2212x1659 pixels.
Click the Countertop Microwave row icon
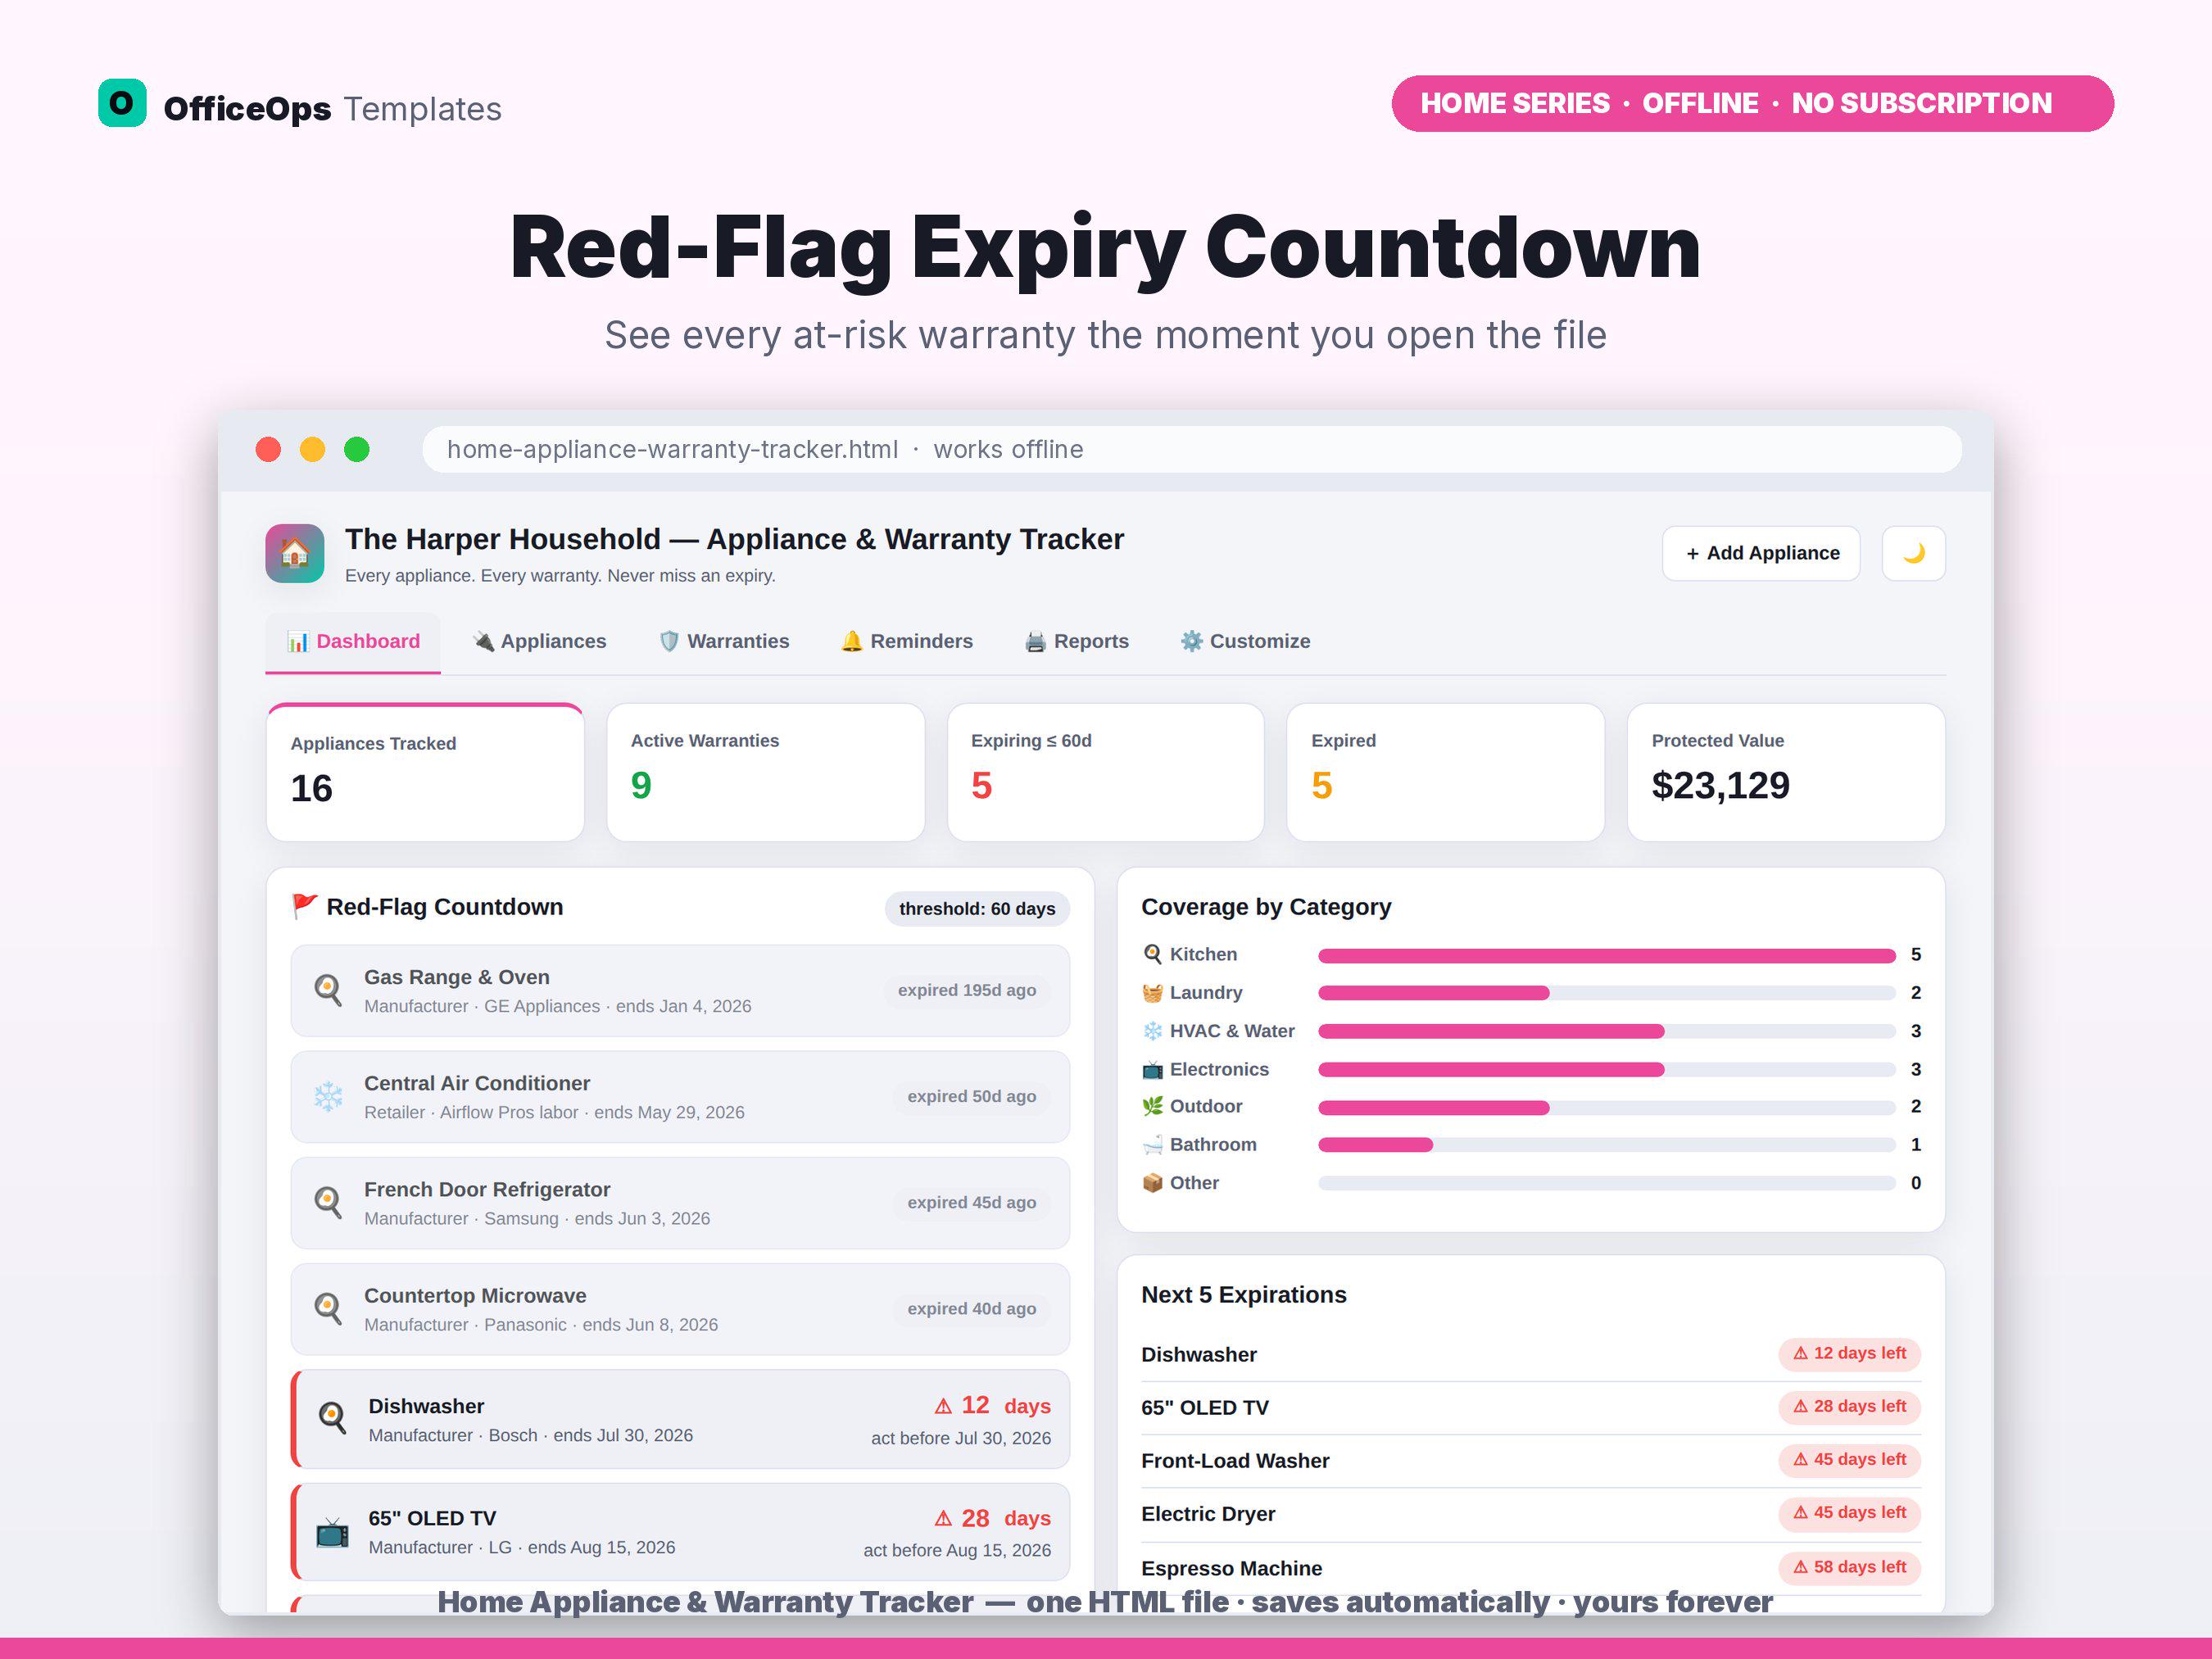[x=328, y=1308]
